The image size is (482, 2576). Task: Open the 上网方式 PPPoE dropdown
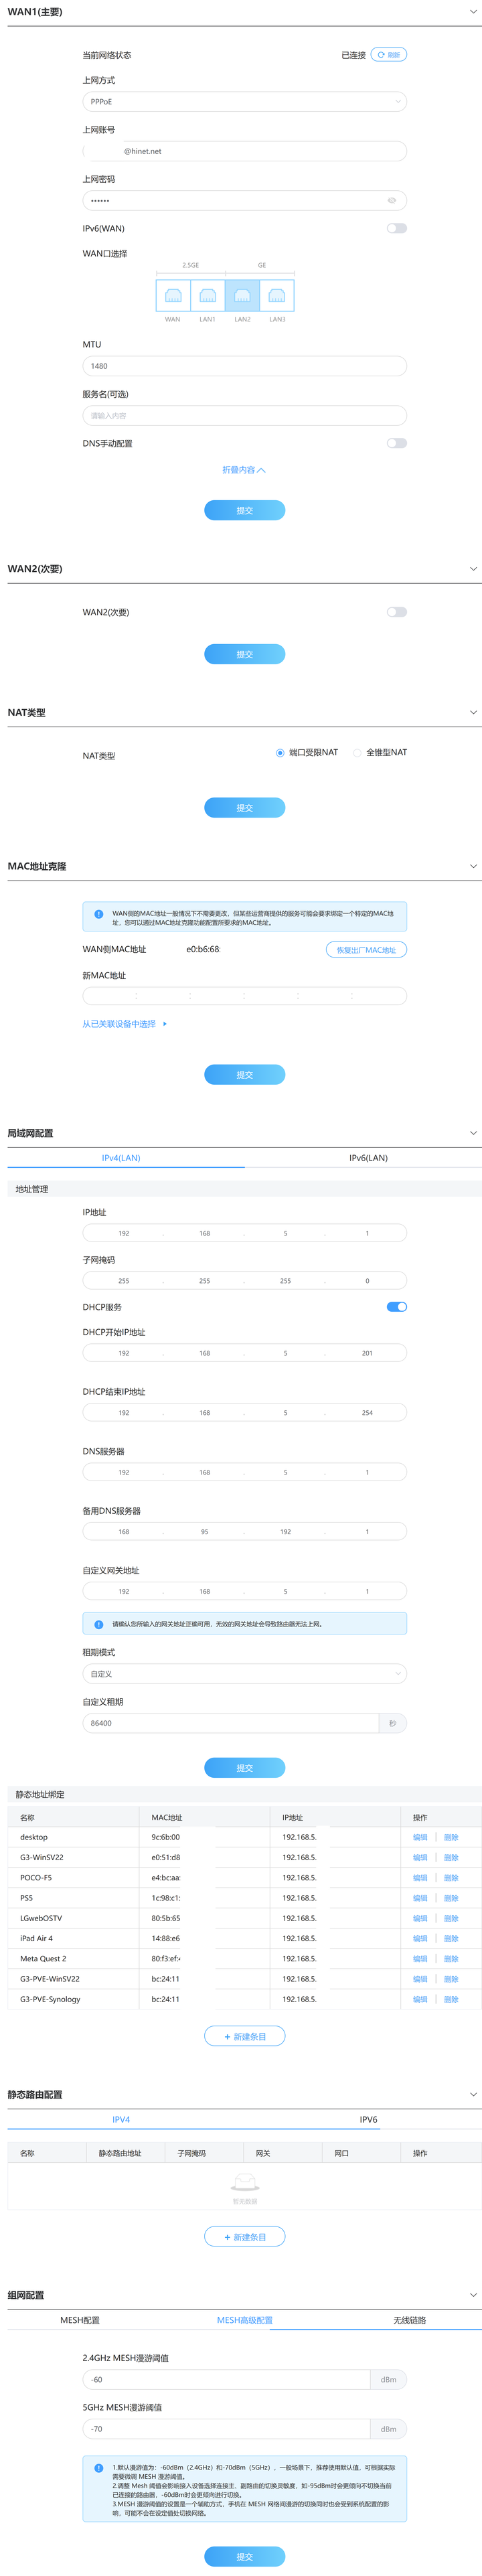[244, 102]
